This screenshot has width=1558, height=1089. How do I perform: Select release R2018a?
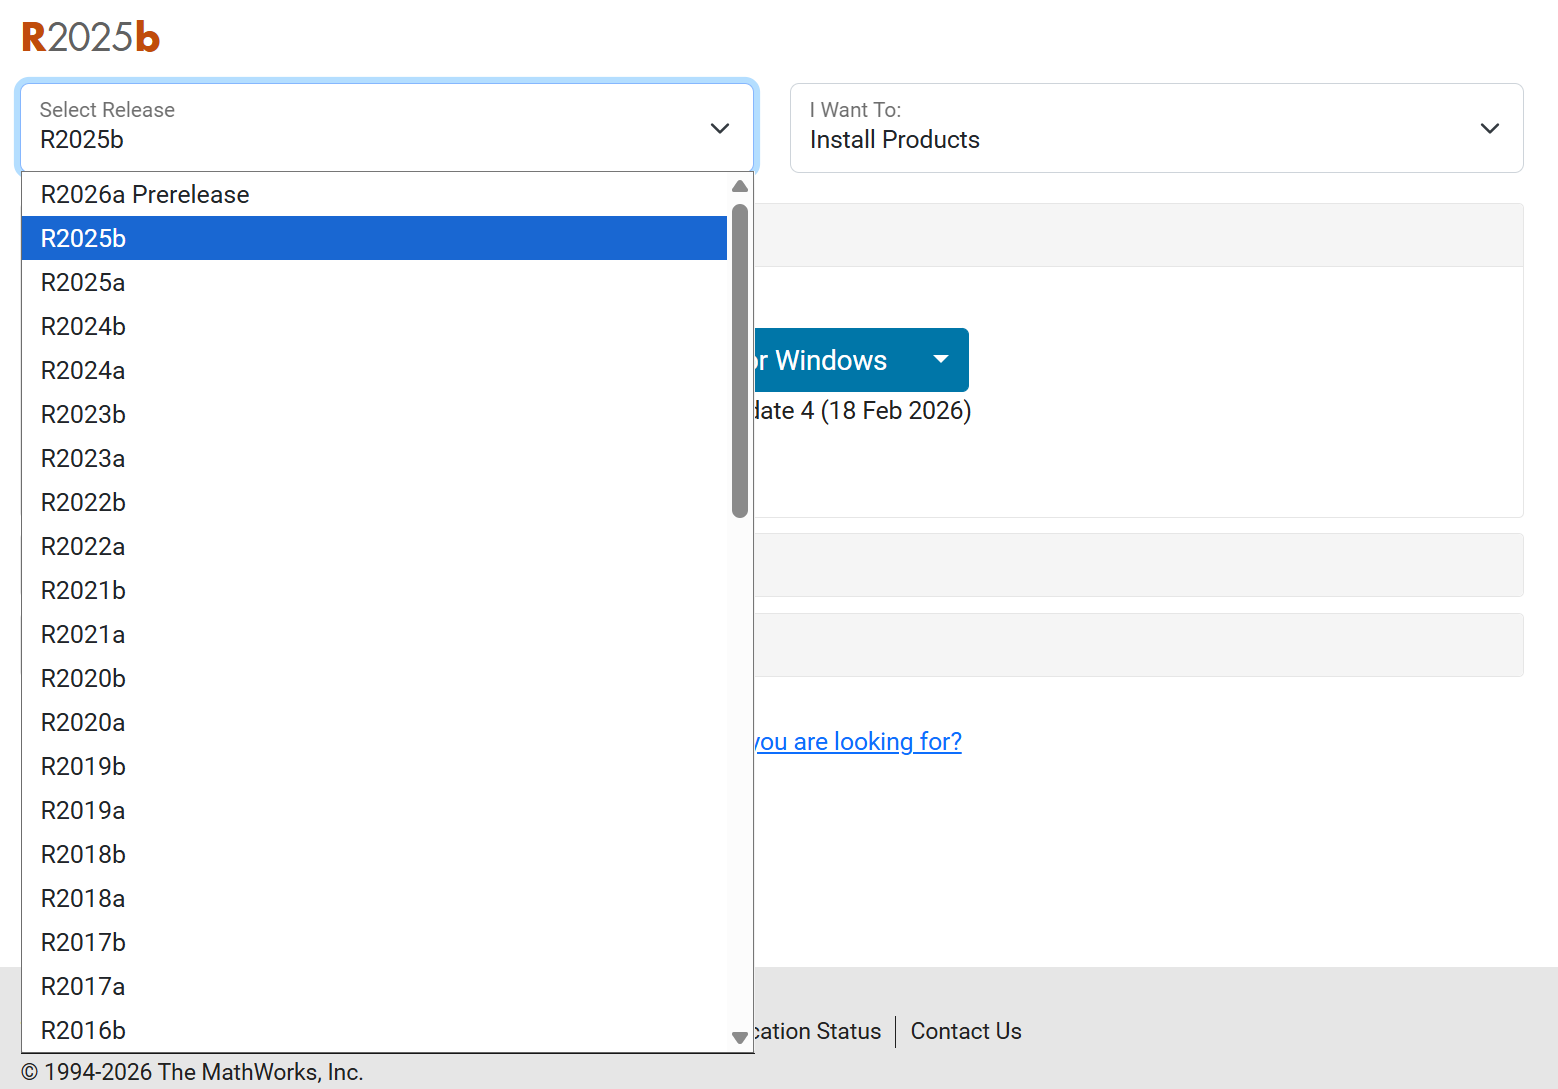click(x=375, y=898)
